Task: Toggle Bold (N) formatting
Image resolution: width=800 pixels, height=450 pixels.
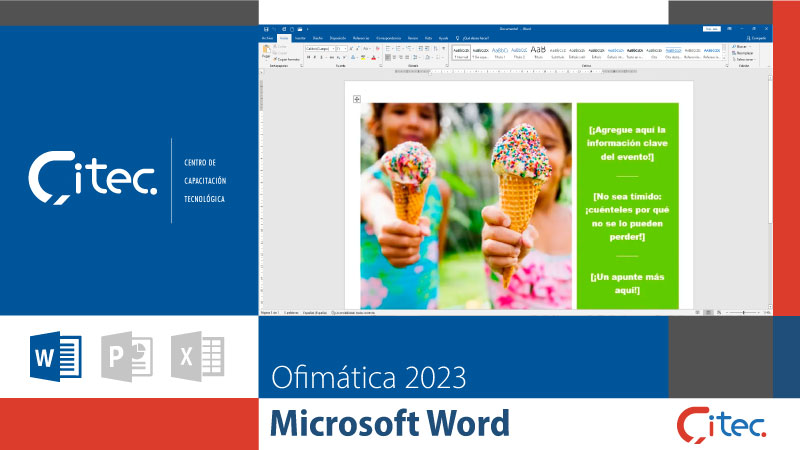Action: [x=307, y=58]
